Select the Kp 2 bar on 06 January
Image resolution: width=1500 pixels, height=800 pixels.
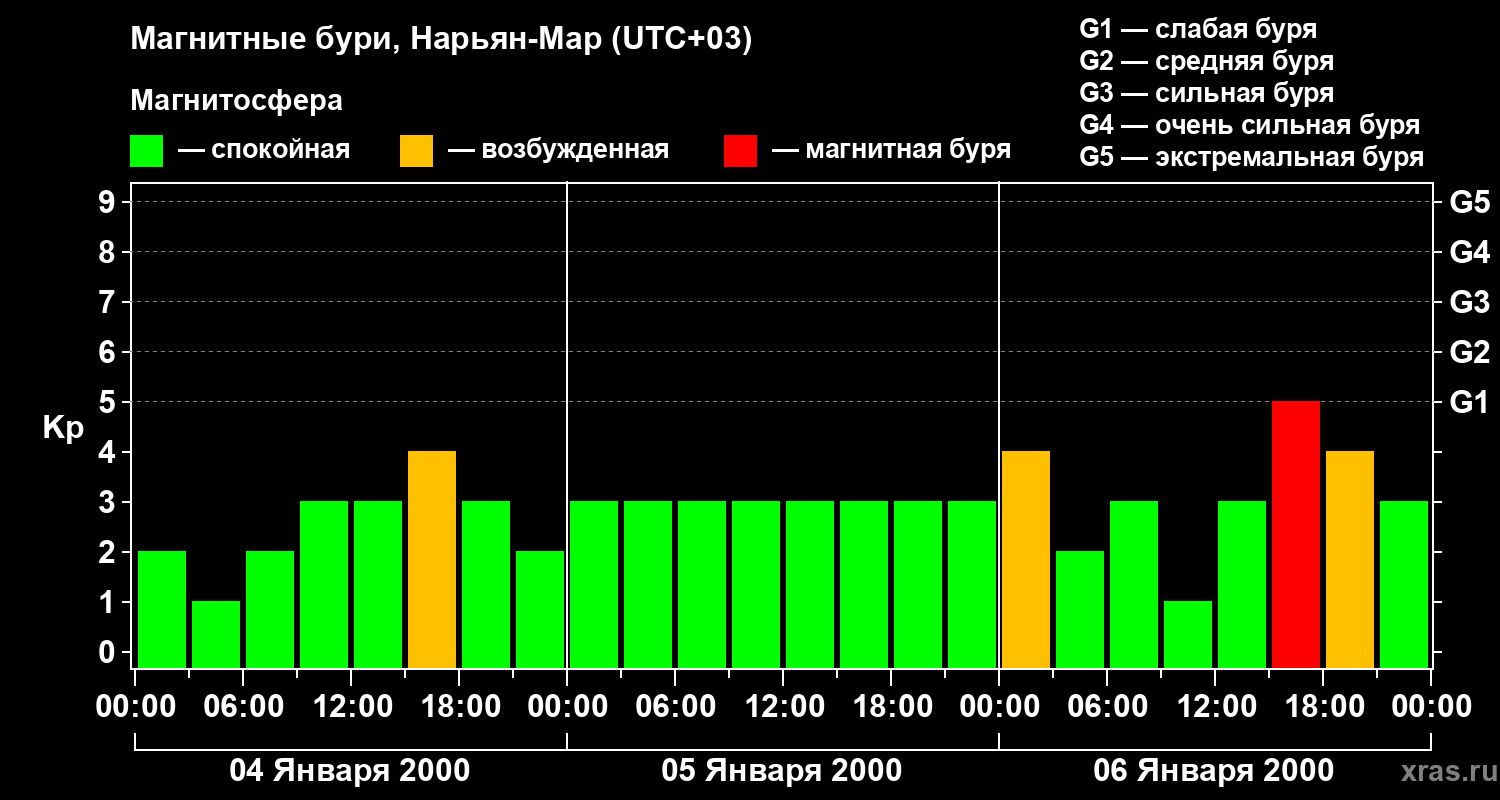(x=1080, y=609)
